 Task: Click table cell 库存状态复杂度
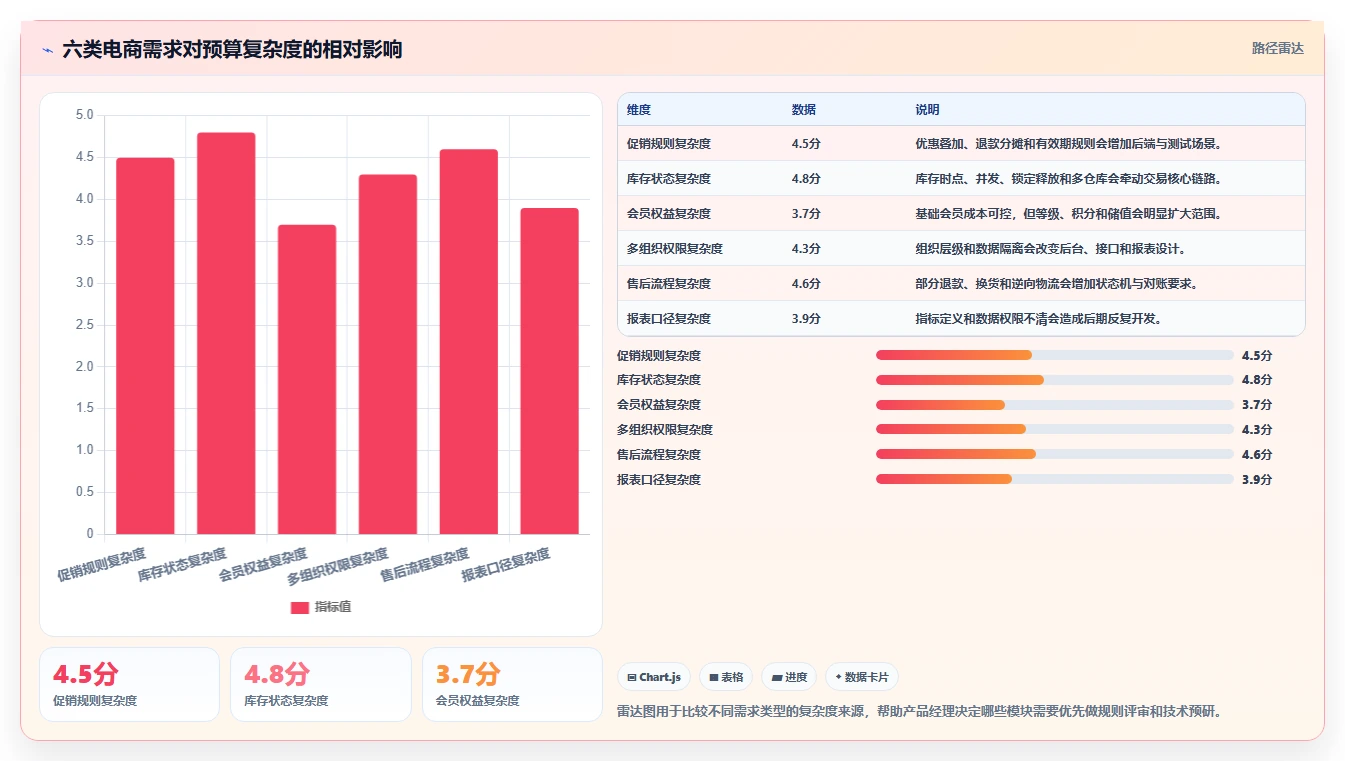(669, 179)
